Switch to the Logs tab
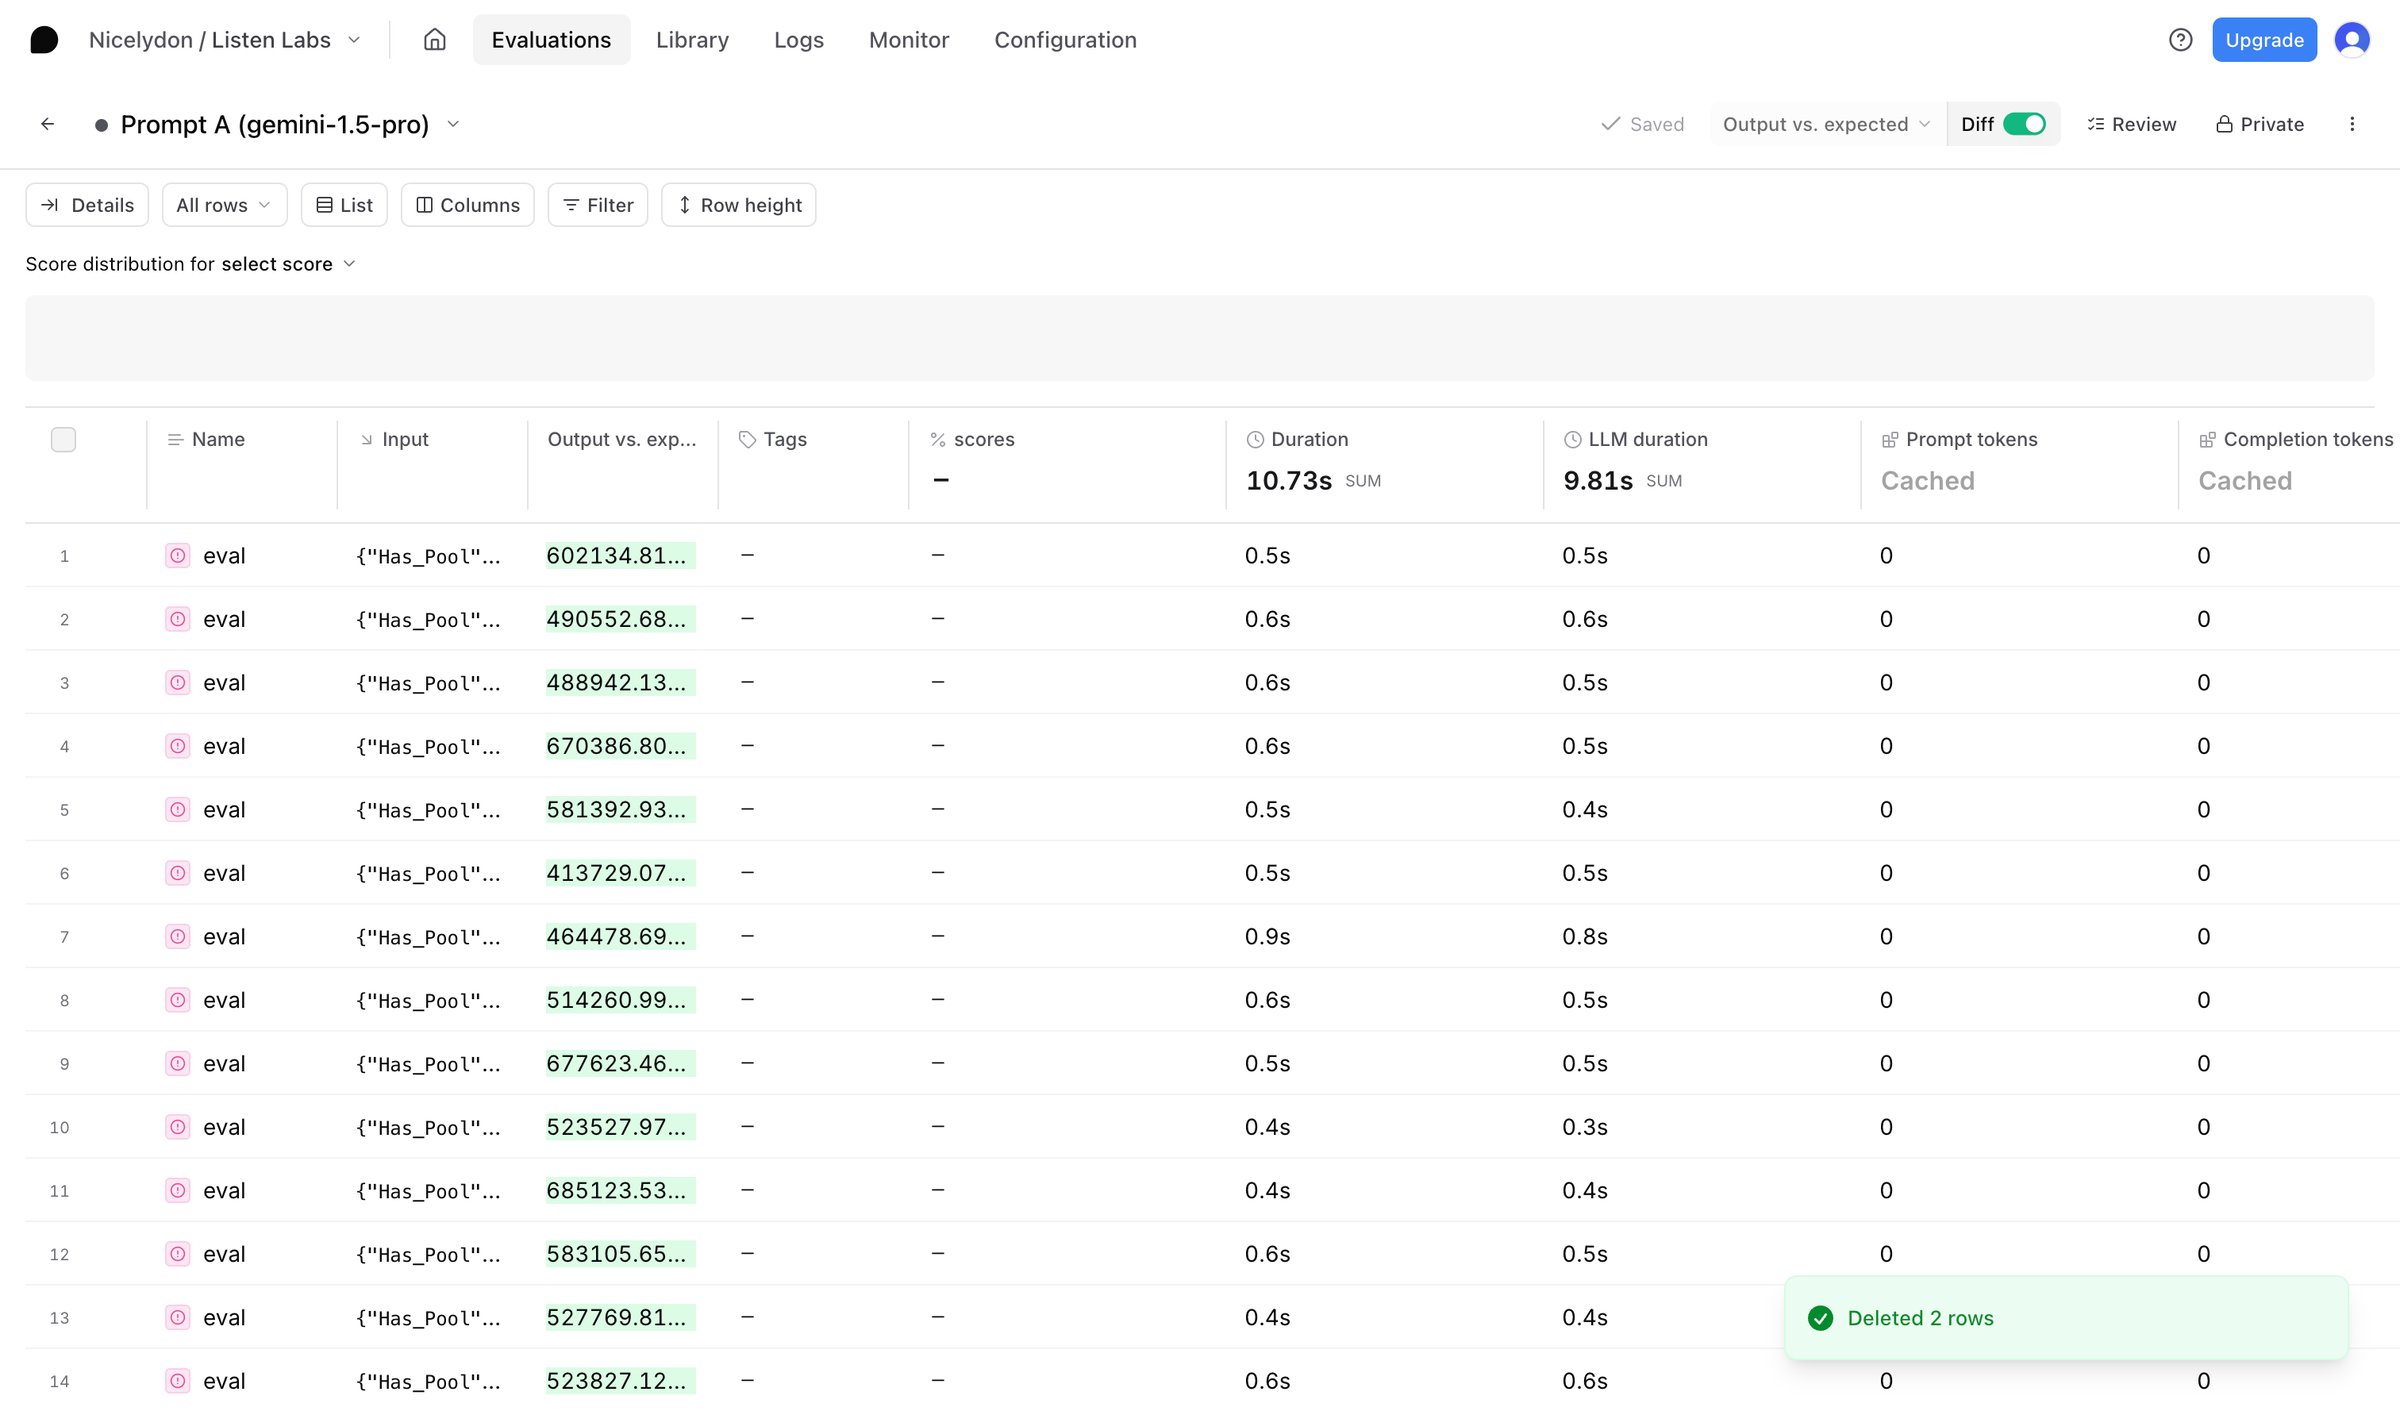2400x1411 pixels. pos(798,40)
